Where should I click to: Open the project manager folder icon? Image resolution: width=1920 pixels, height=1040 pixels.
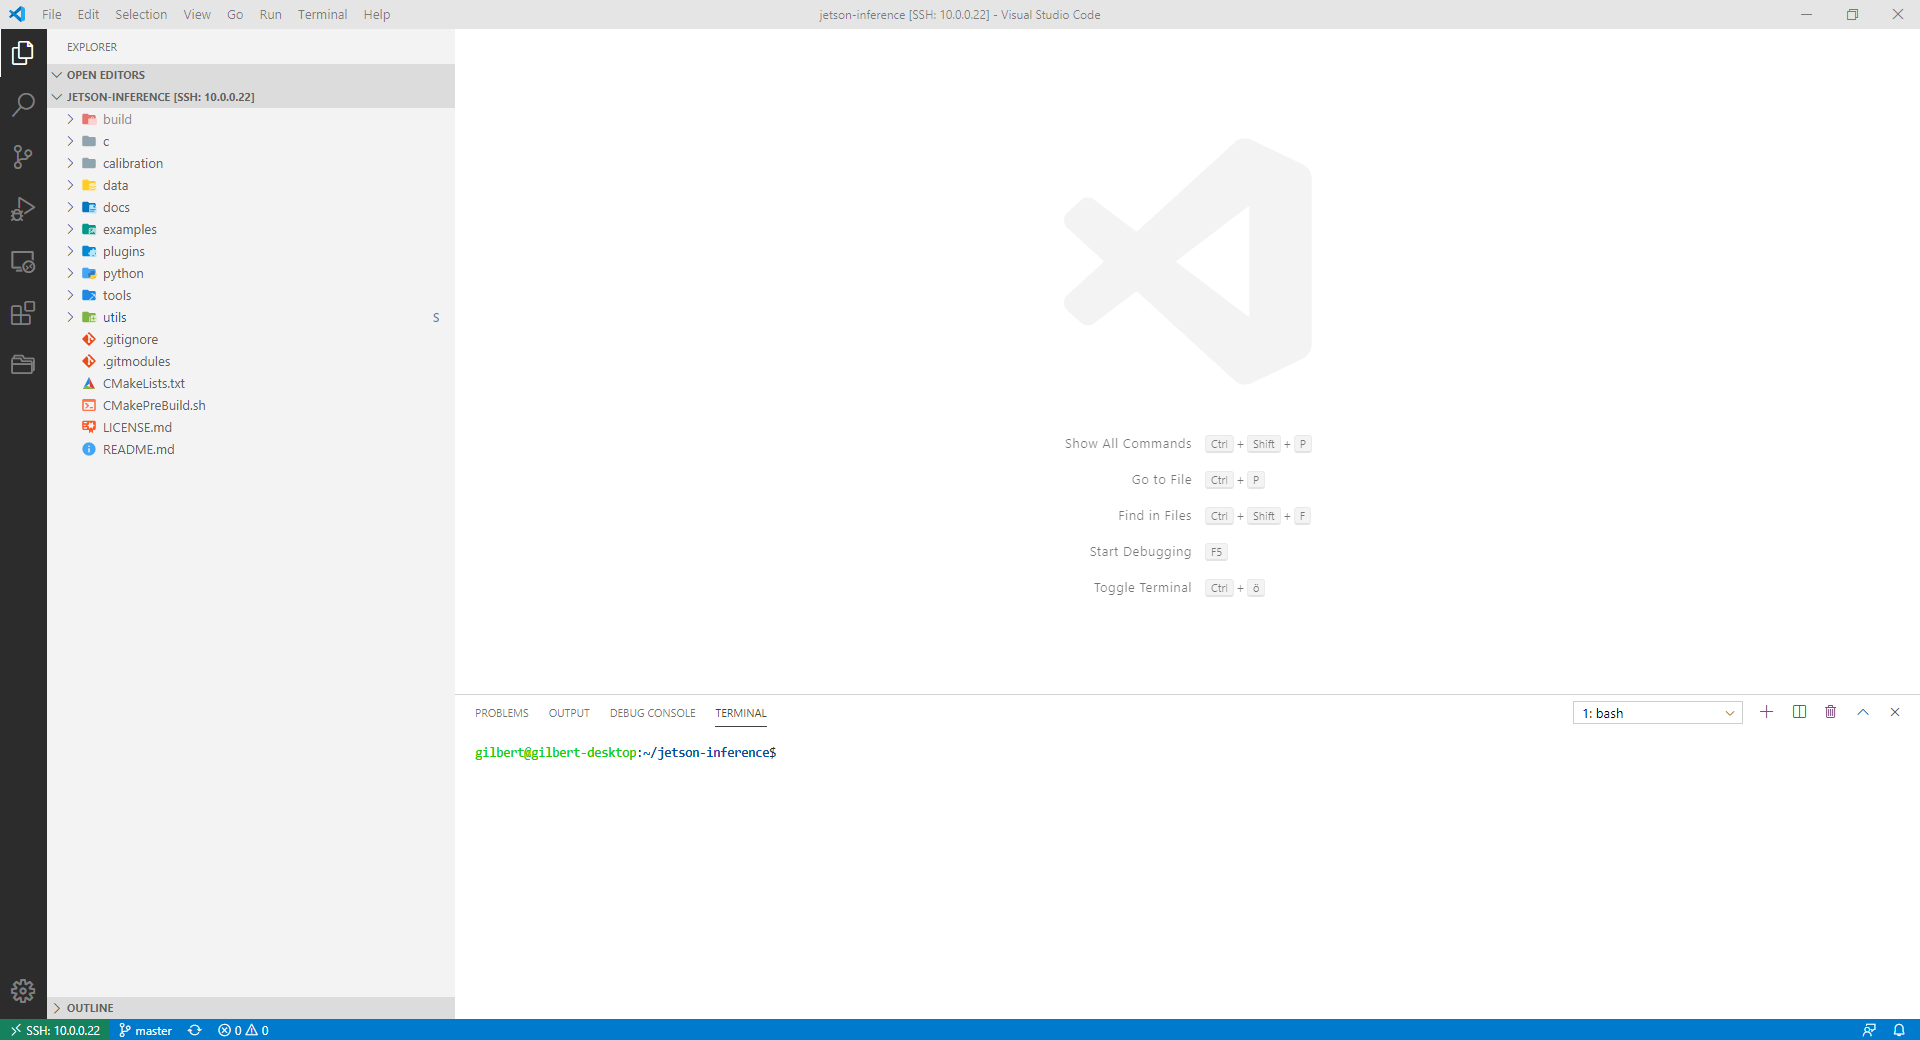[23, 365]
